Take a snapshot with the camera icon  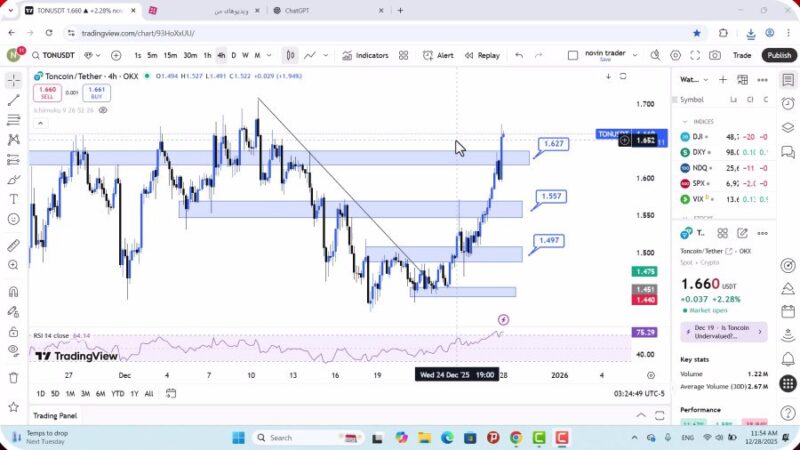click(715, 56)
